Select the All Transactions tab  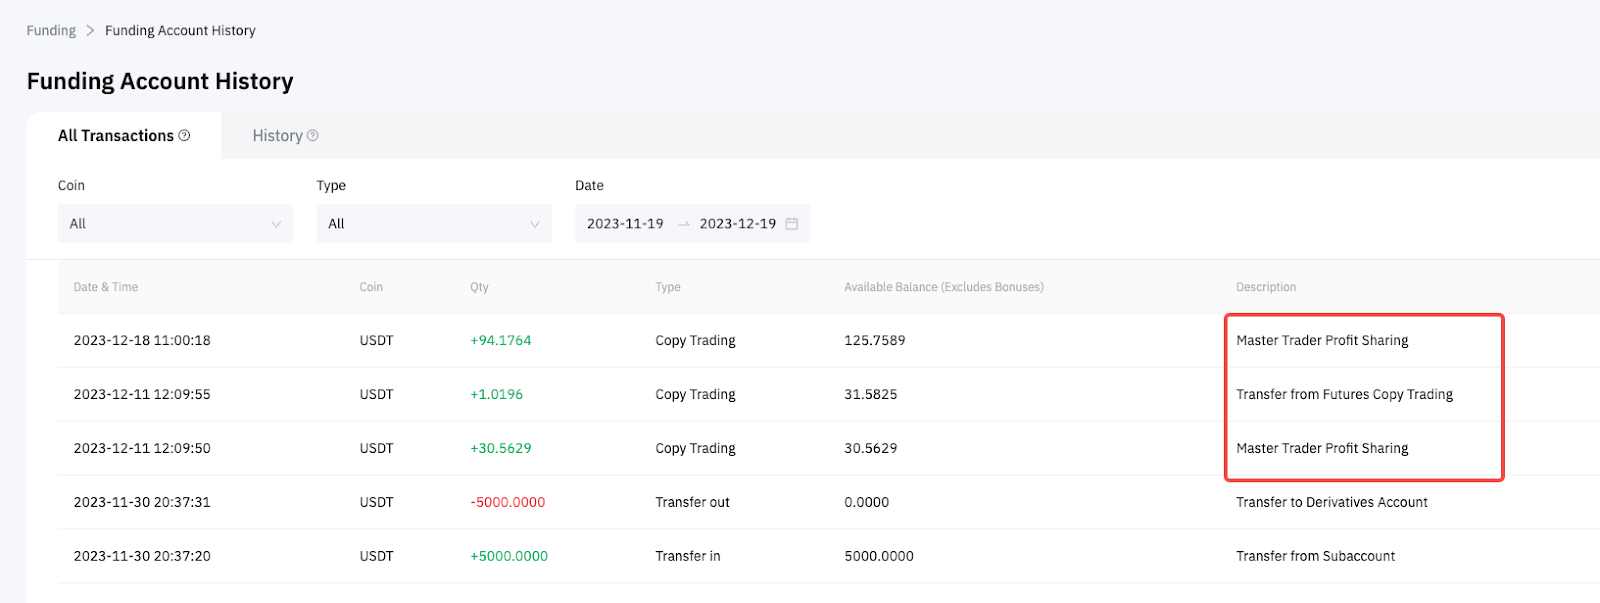tap(116, 136)
